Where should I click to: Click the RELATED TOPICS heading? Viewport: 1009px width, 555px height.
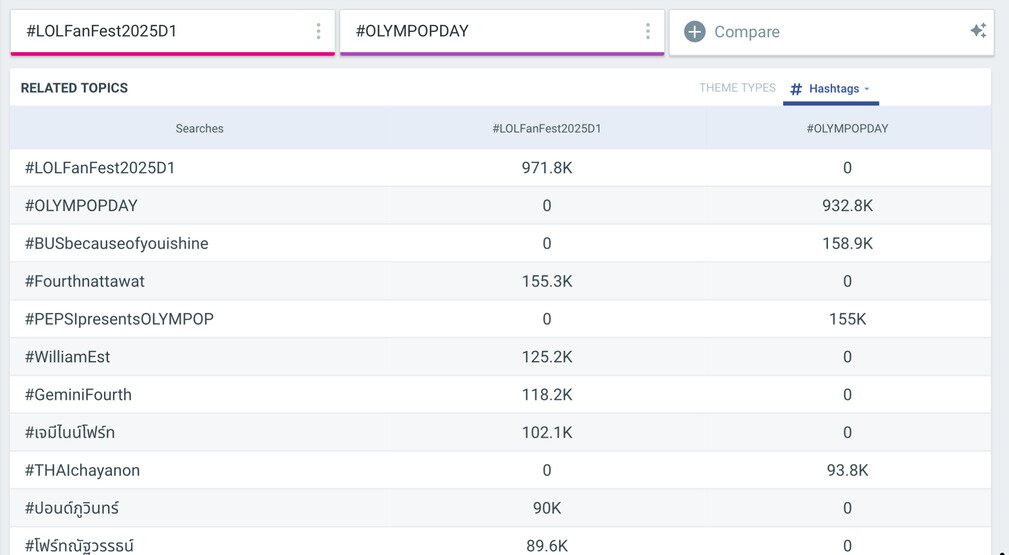pyautogui.click(x=74, y=88)
